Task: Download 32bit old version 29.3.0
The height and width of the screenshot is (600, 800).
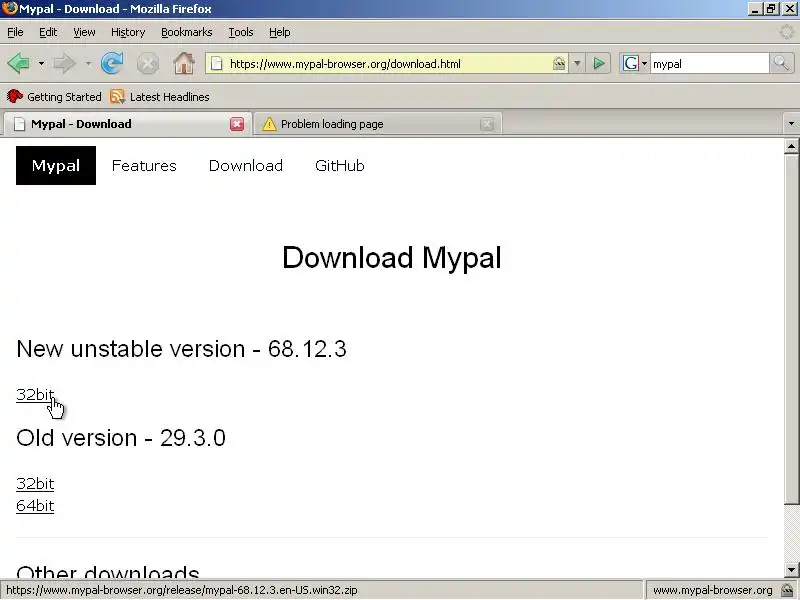Action: point(35,483)
